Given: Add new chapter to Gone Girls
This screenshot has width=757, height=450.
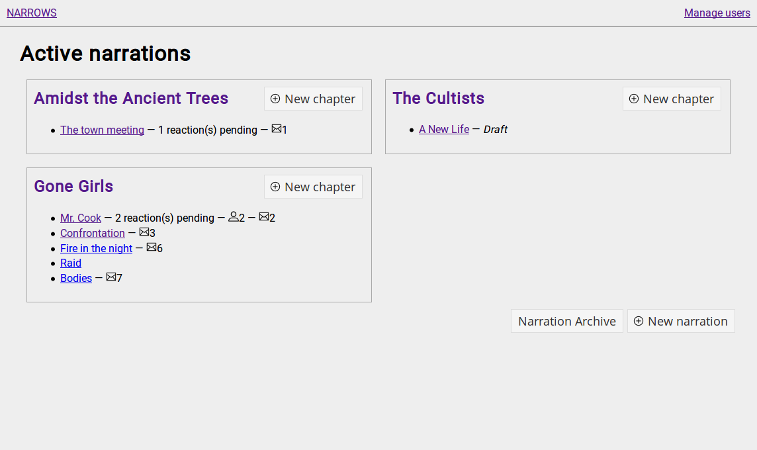Looking at the screenshot, I should tap(313, 187).
